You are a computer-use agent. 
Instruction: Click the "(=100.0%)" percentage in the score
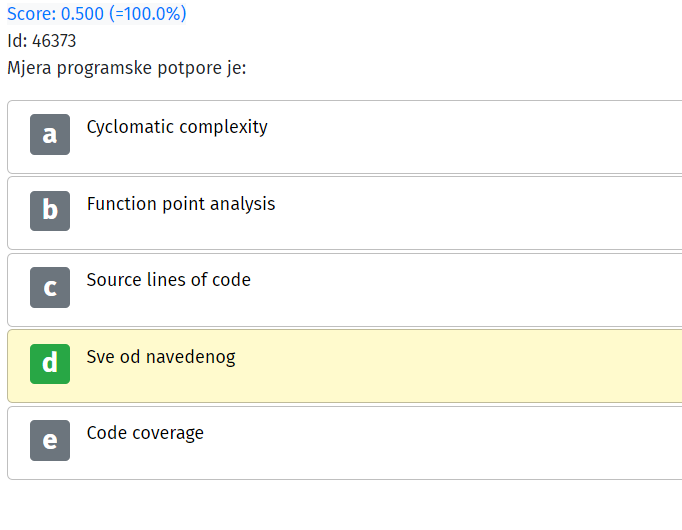147,14
